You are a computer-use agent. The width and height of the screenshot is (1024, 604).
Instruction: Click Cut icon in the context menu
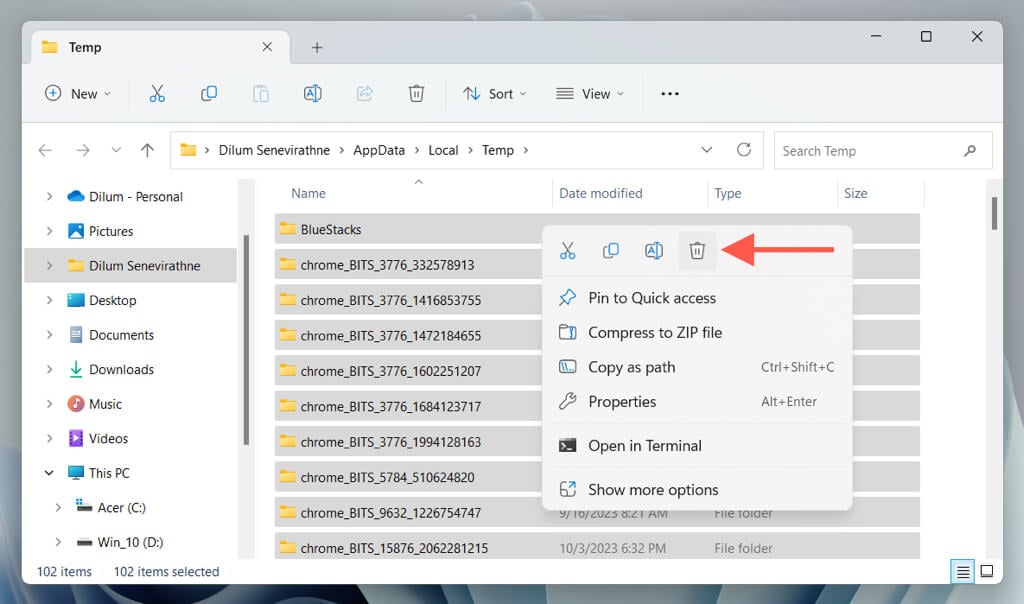pos(568,250)
